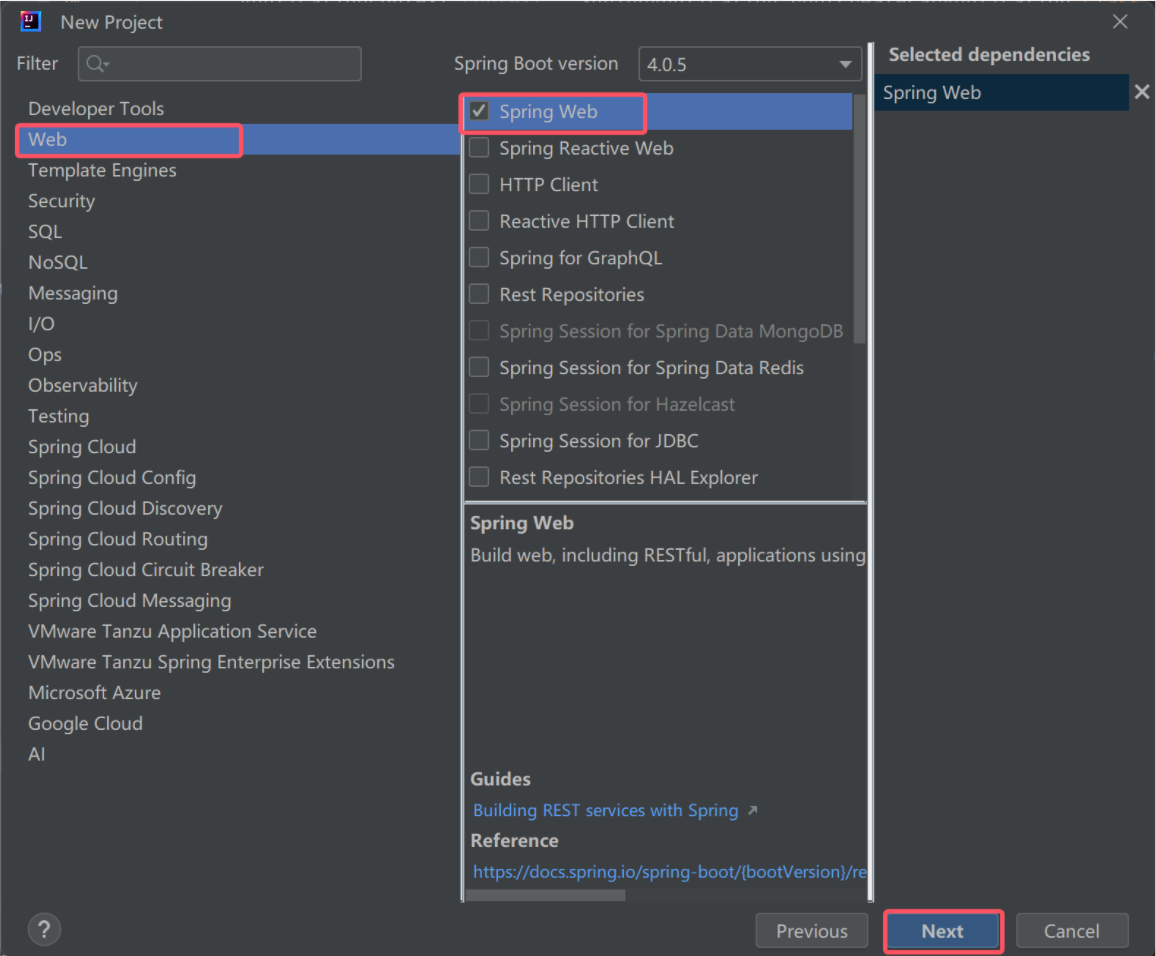Viewport: 1156px width, 956px height.
Task: Open the Spring Boot version dropdown
Action: [x=750, y=64]
